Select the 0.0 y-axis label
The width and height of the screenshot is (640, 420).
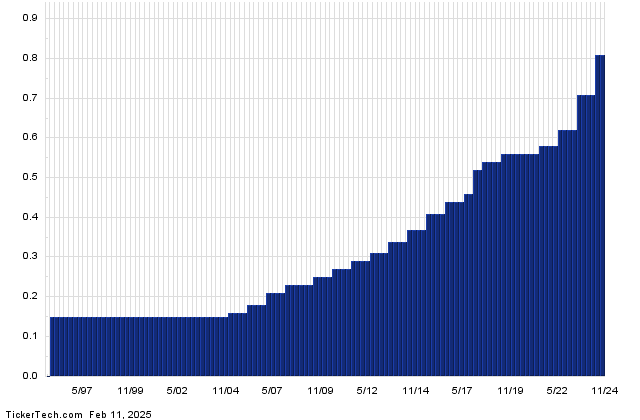[x=30, y=376]
